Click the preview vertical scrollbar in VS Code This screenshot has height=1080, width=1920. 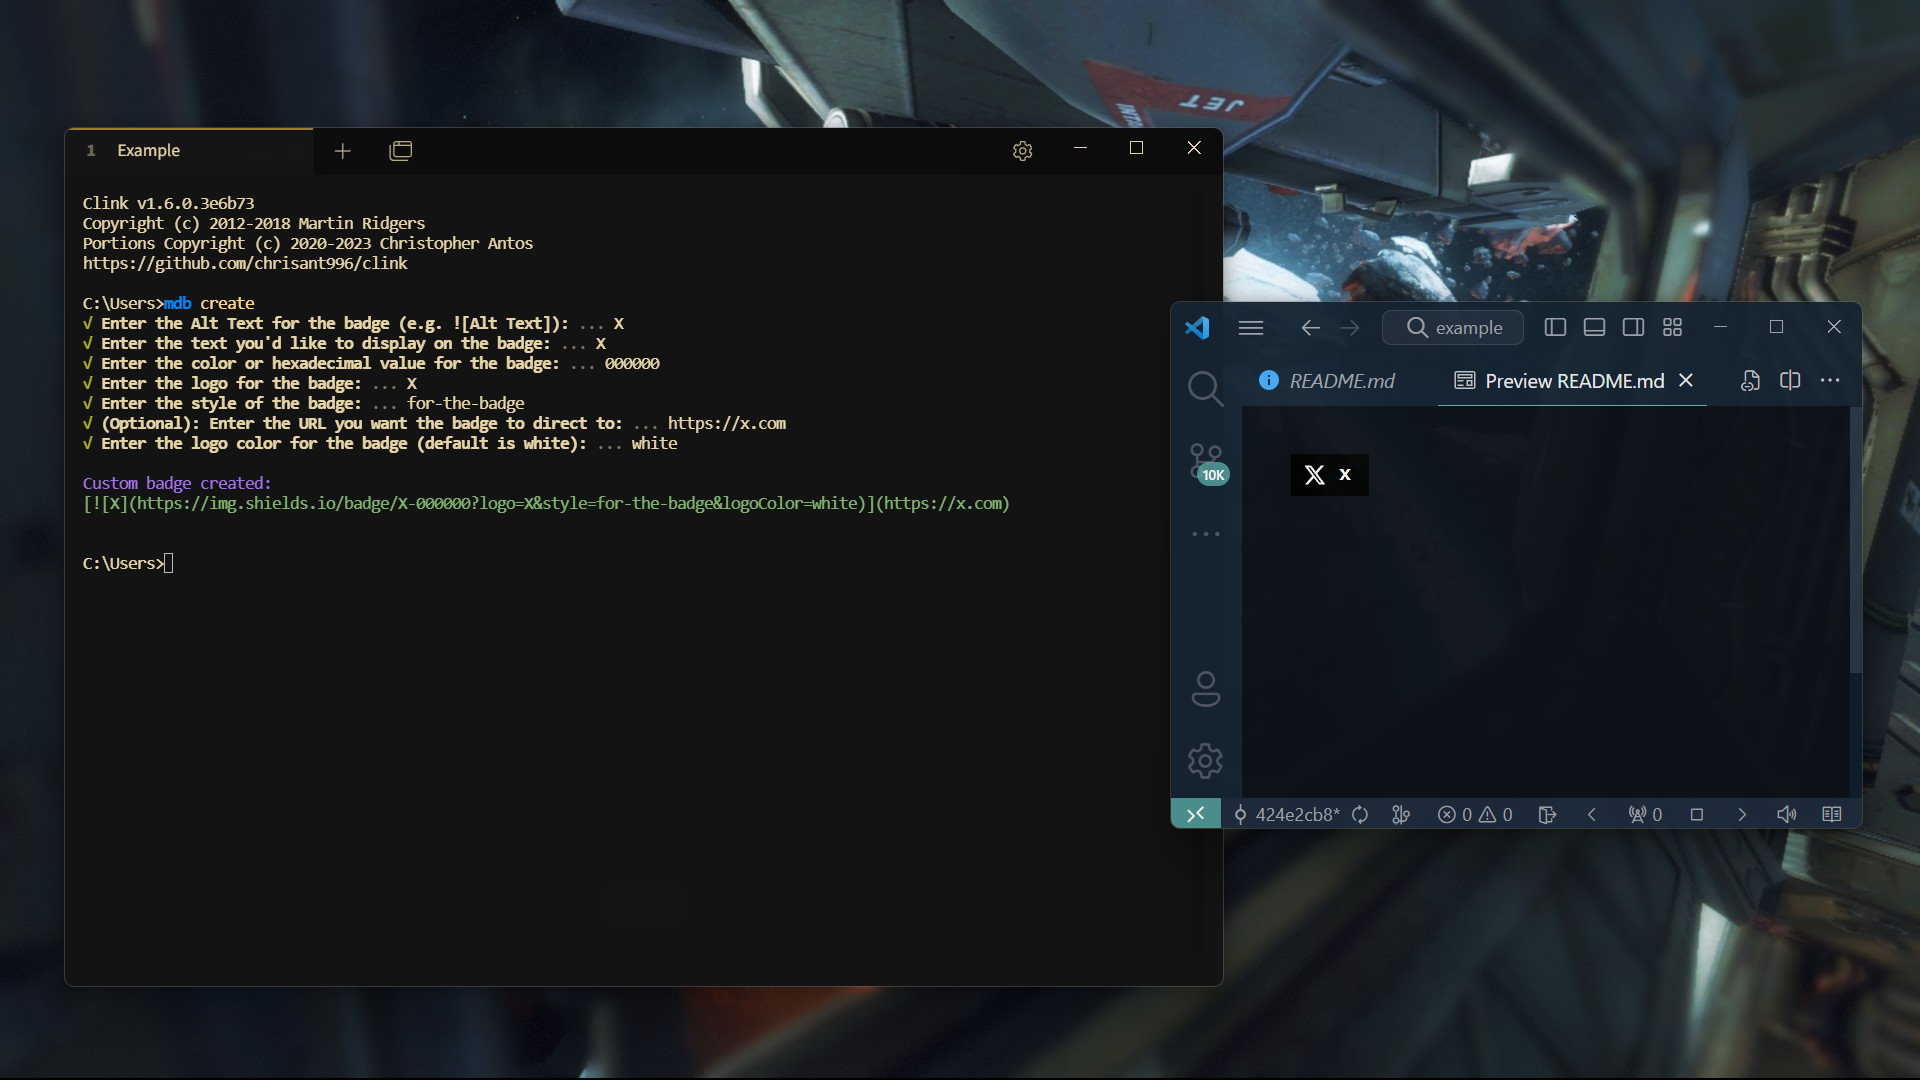coord(1855,540)
